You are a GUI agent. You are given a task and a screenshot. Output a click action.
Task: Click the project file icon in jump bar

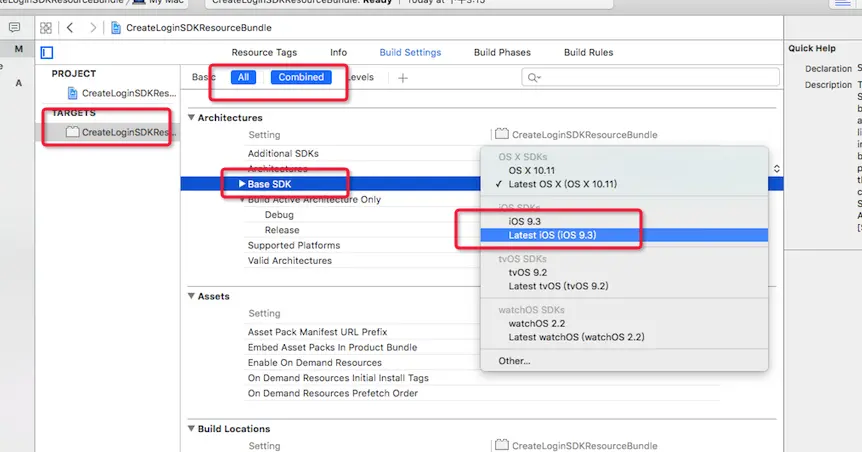pyautogui.click(x=115, y=27)
